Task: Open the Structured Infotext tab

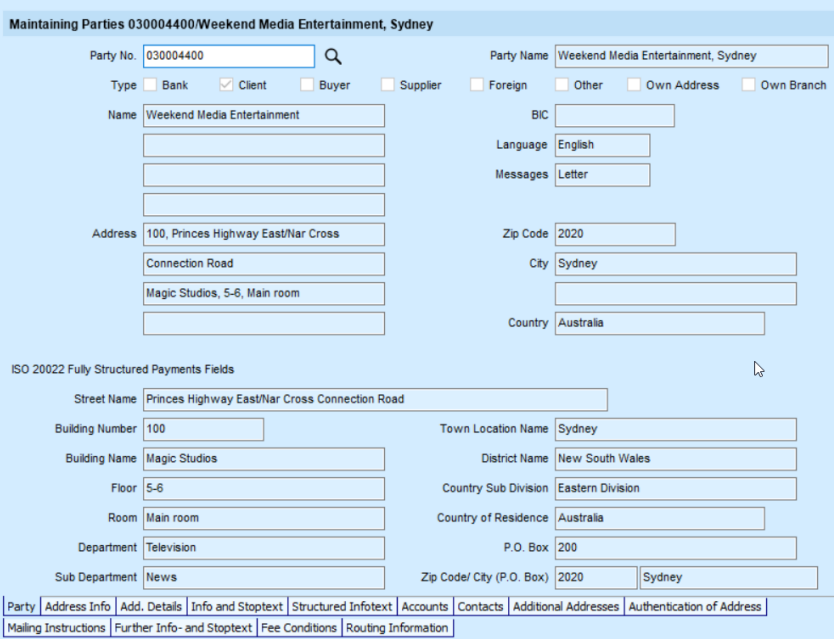Action: pos(342,607)
